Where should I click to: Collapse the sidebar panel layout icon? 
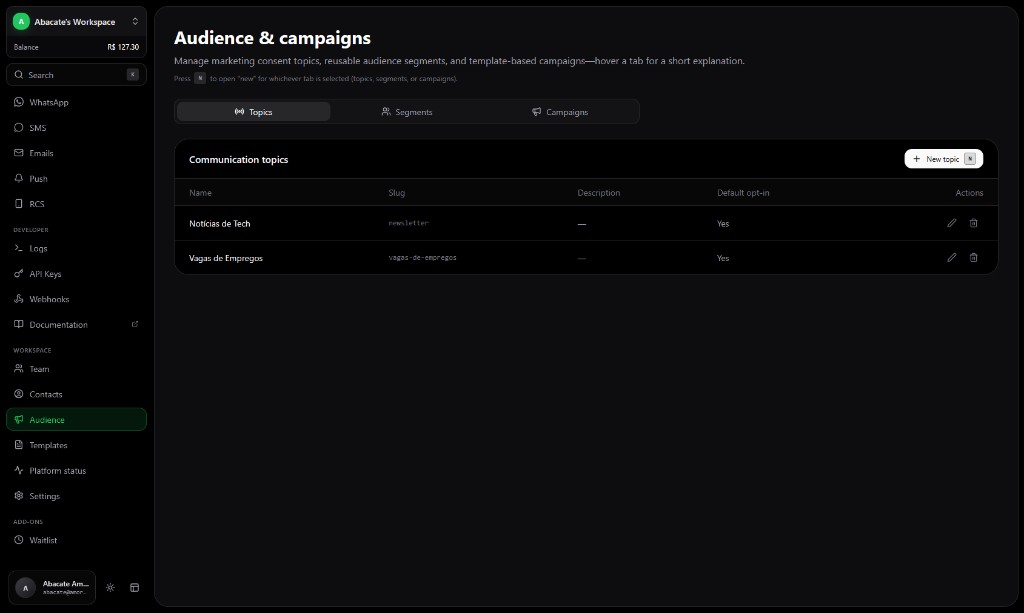coord(135,588)
